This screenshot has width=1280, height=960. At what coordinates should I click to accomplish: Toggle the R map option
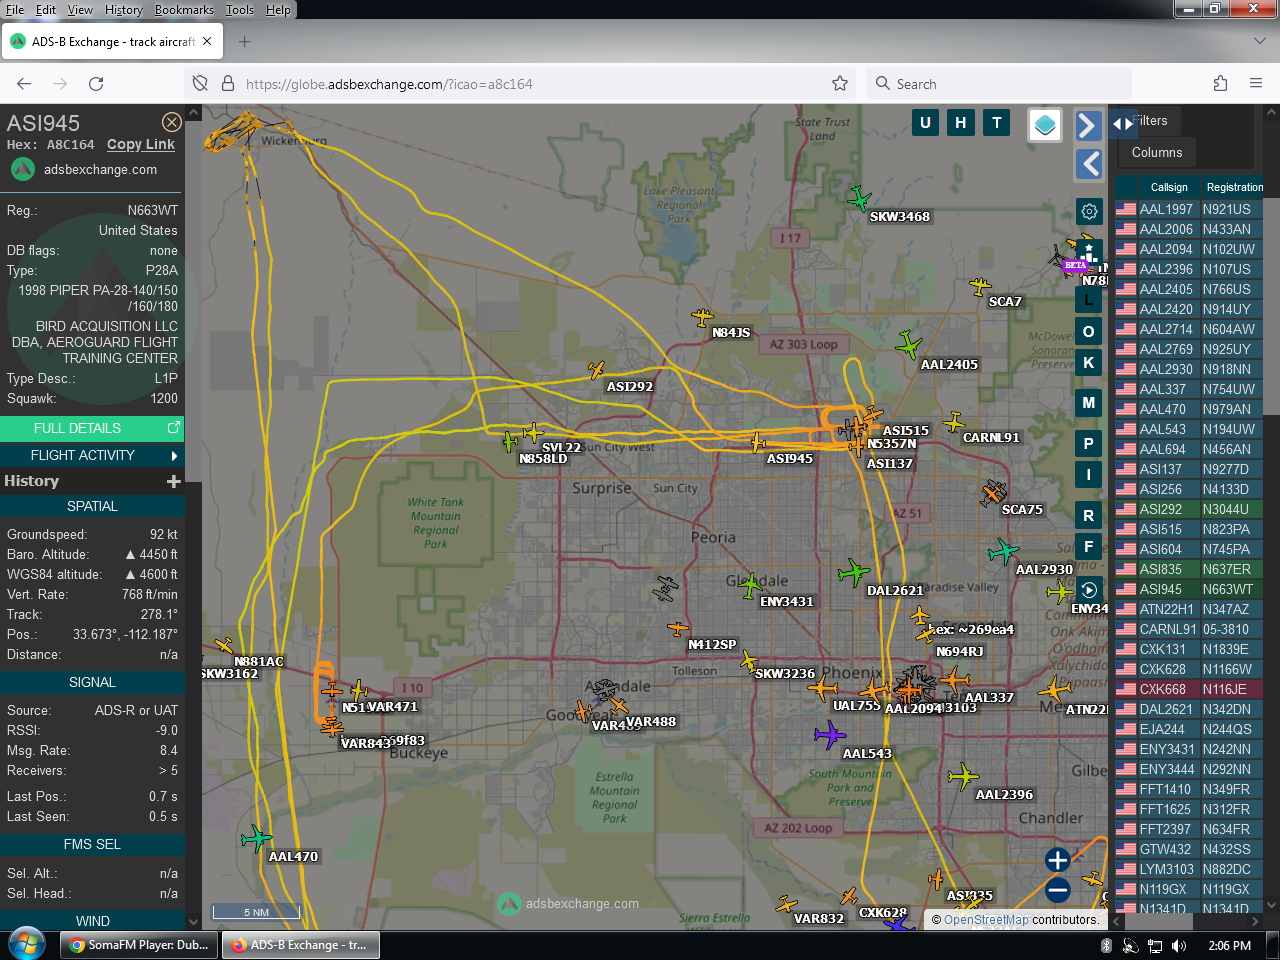[1089, 516]
